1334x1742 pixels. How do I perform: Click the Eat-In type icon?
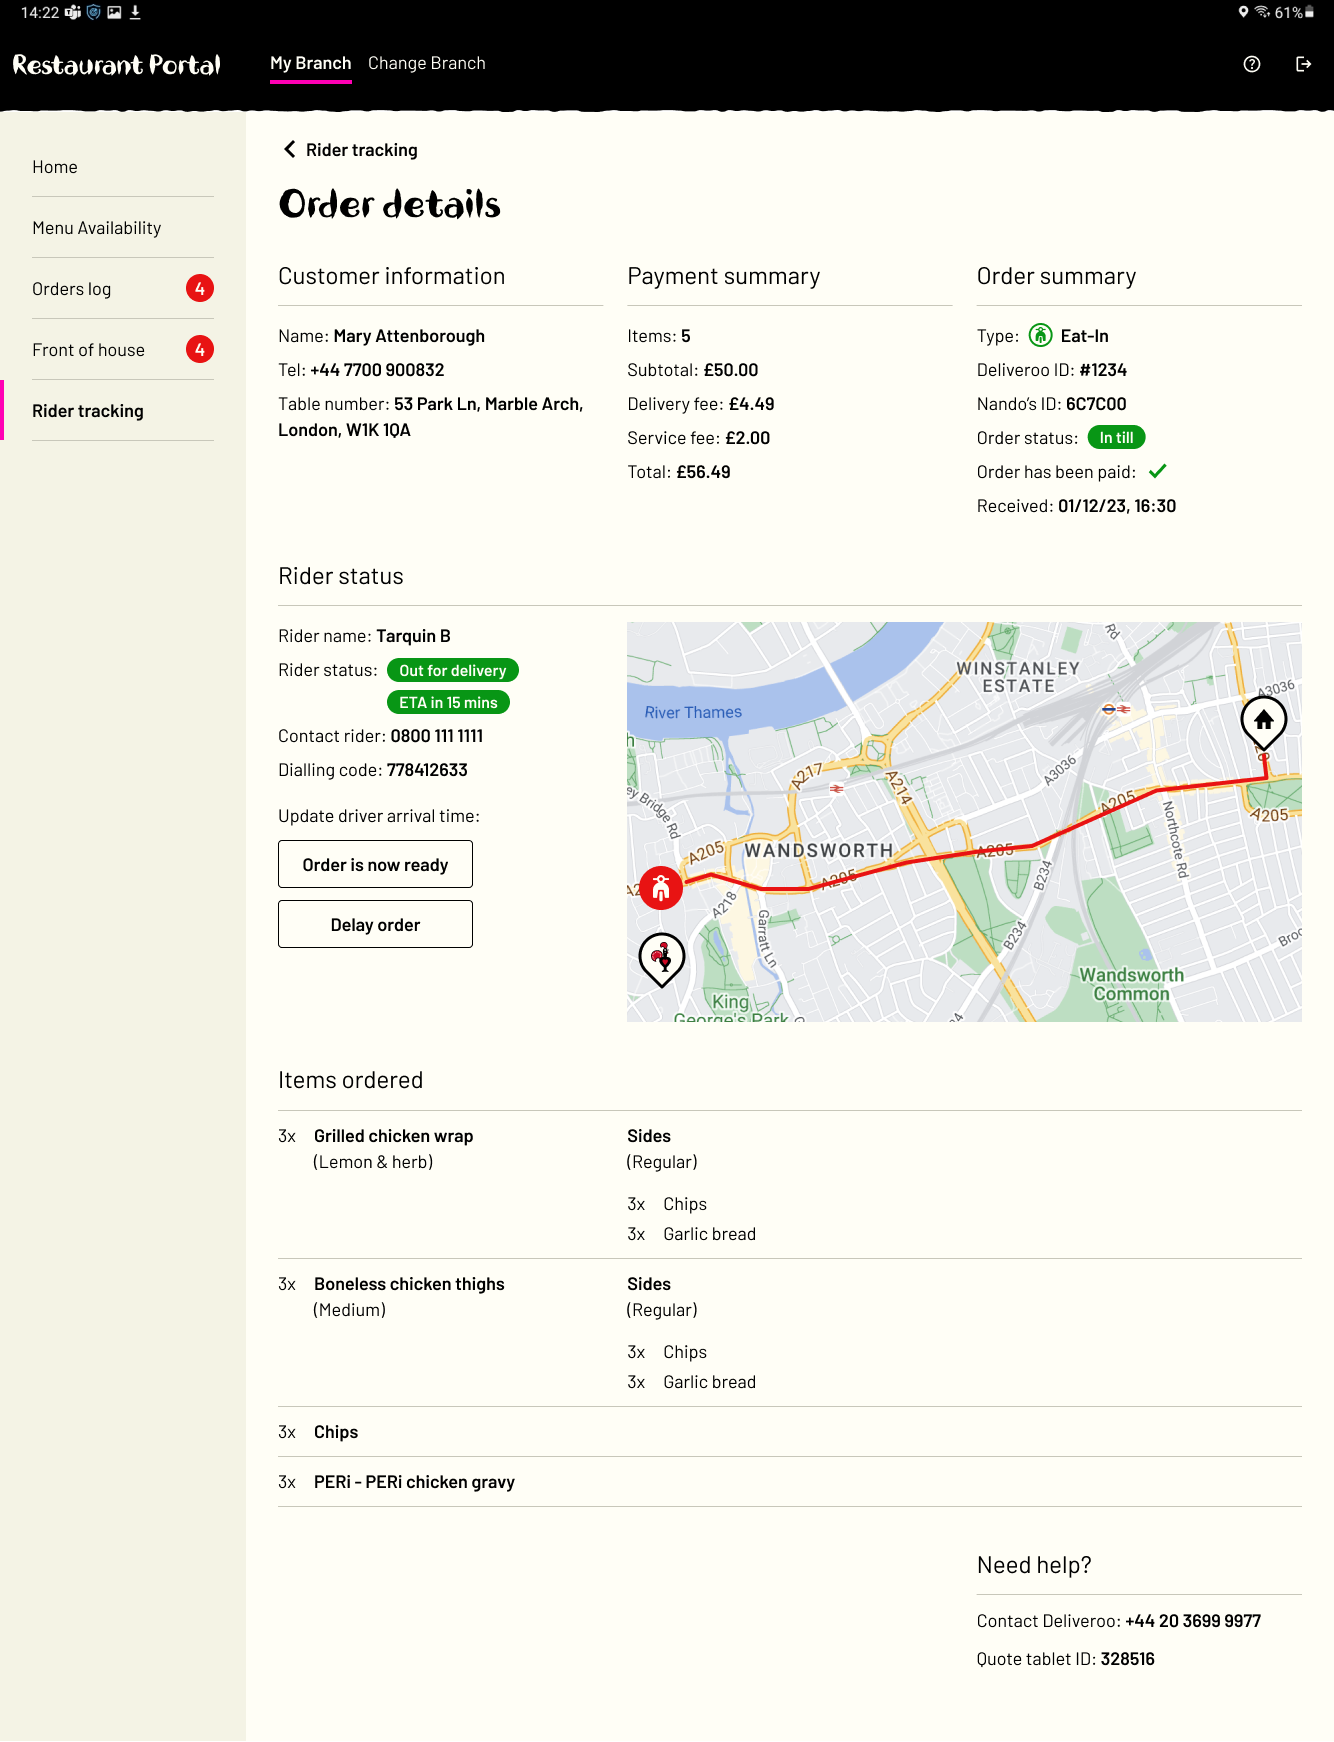(1040, 335)
